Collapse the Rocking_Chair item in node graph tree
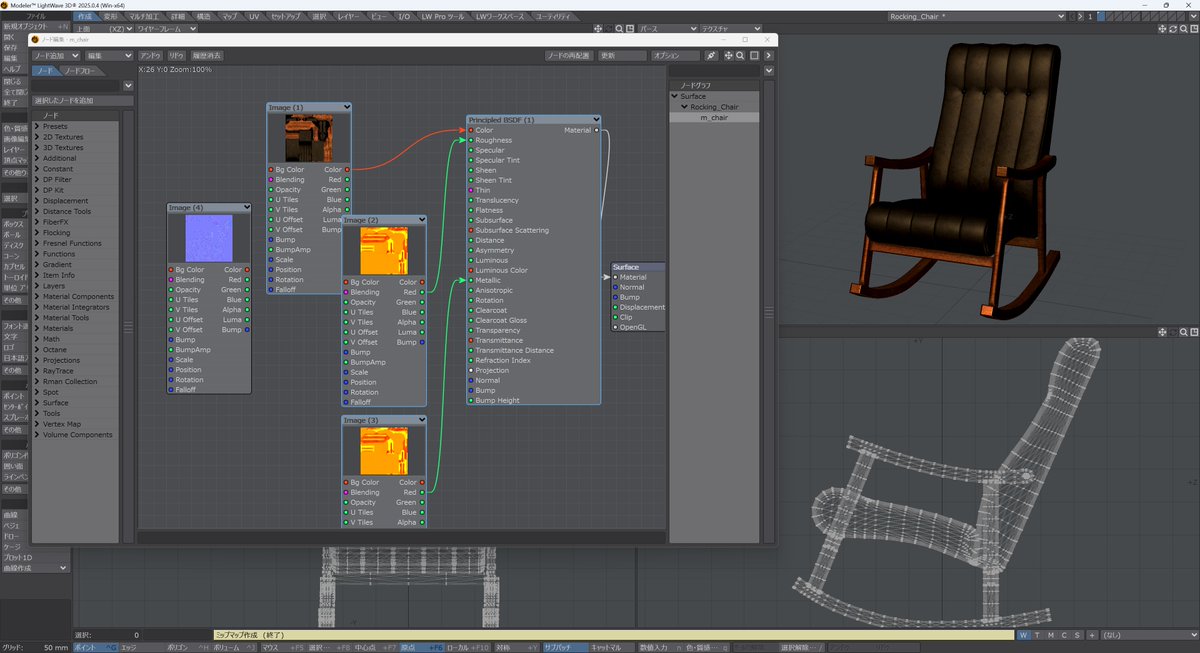Screen dimensions: 1200x653 tap(685, 107)
